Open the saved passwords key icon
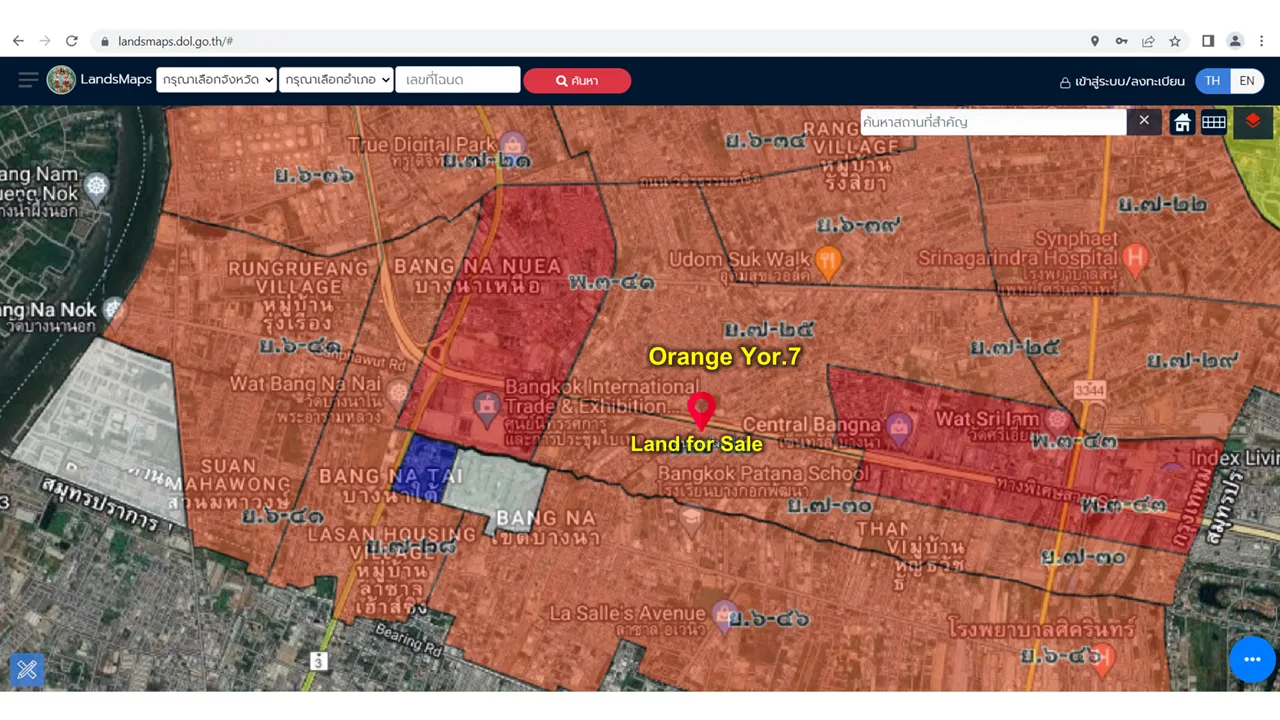Viewport: 1280px width, 720px height. [x=1121, y=41]
